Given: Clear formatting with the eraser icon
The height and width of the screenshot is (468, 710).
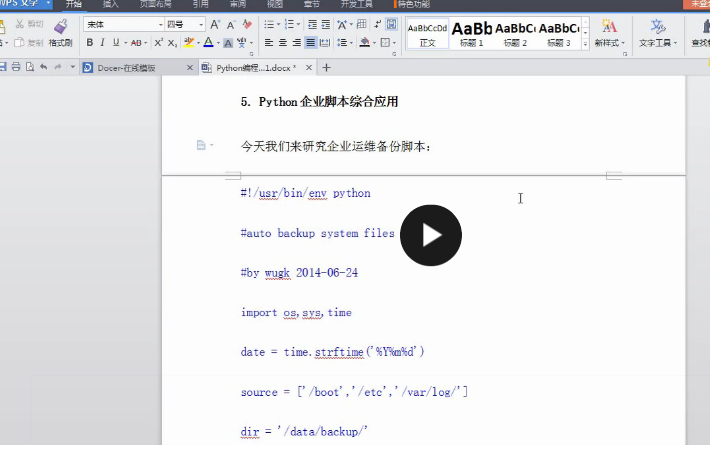Looking at the screenshot, I should pyautogui.click(x=247, y=24).
